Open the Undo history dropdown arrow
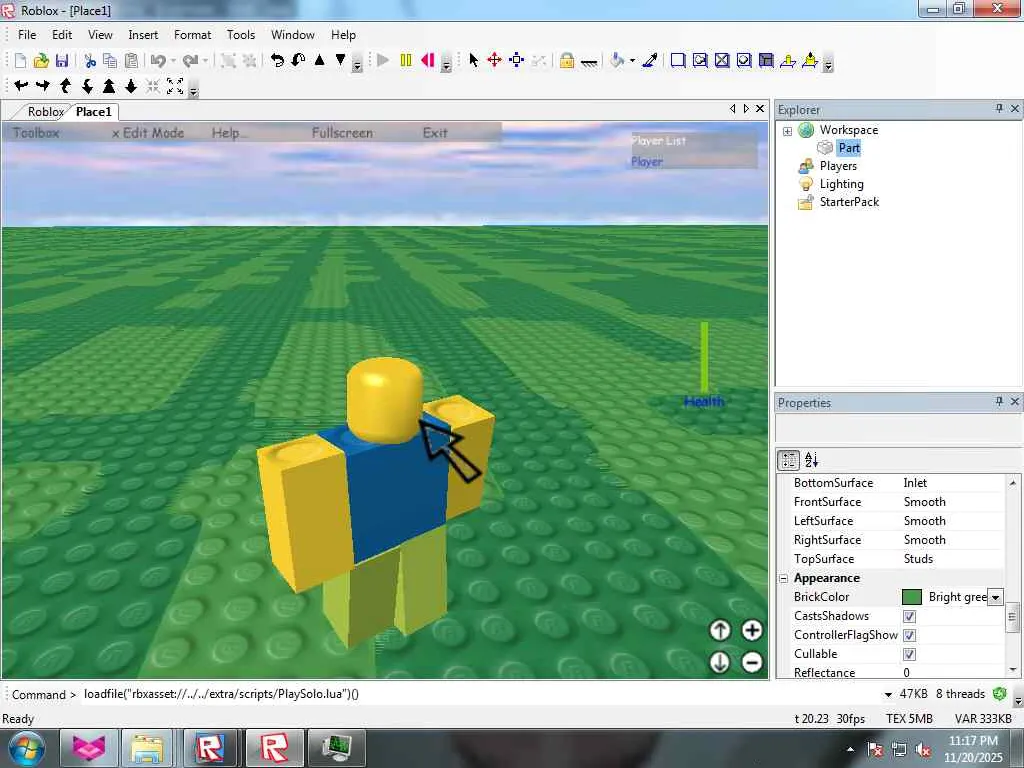The width and height of the screenshot is (1024, 768). pyautogui.click(x=173, y=61)
